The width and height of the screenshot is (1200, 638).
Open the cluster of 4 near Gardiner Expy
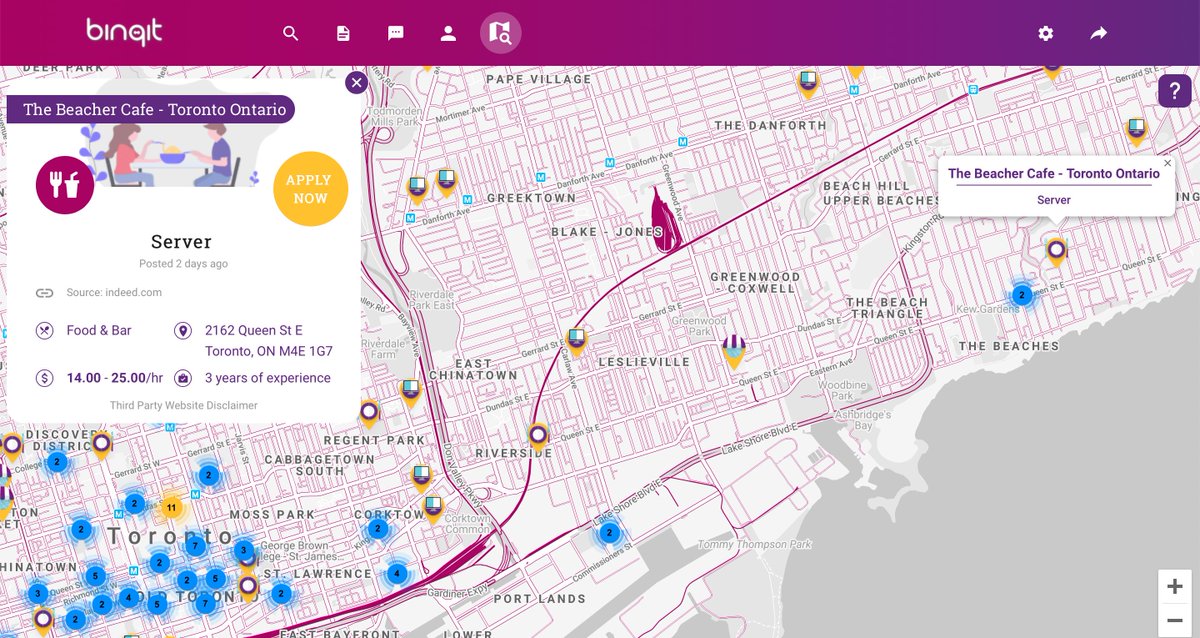click(397, 574)
